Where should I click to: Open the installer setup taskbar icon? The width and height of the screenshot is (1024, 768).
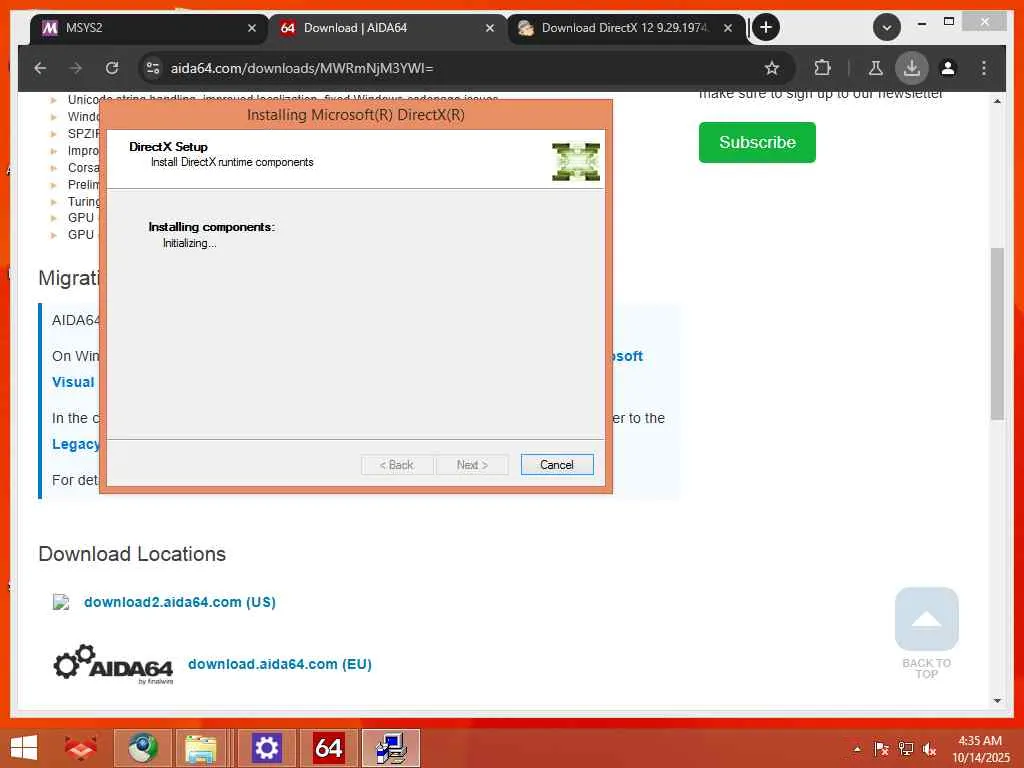pos(391,748)
